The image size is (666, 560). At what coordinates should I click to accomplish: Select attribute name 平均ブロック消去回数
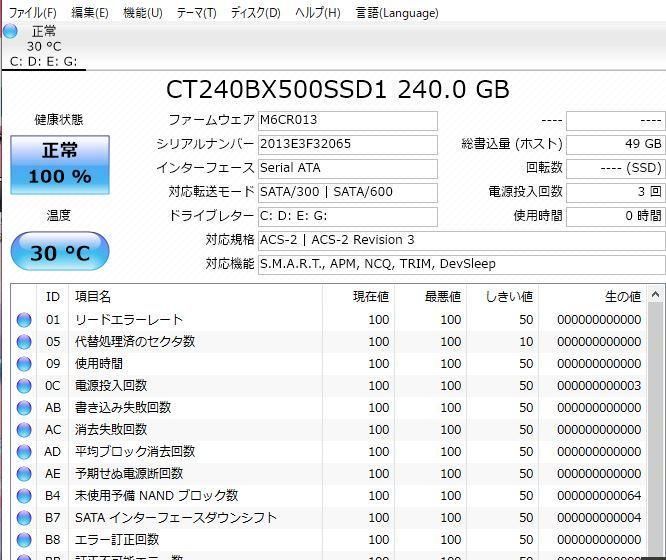[x=135, y=452]
